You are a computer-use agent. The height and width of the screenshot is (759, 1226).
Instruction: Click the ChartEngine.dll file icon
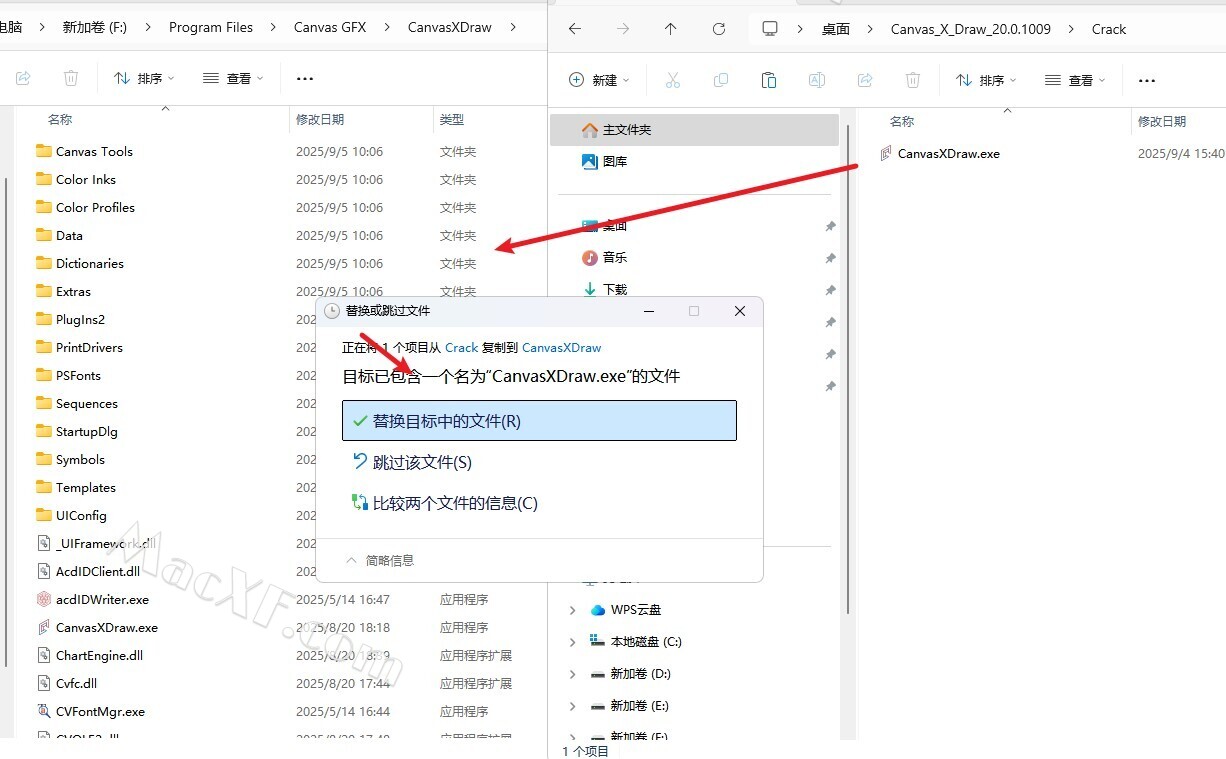(43, 655)
